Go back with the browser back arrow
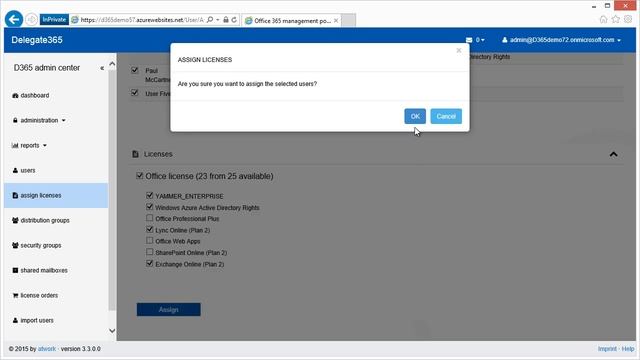This screenshot has height=360, width=640. [x=13, y=19]
